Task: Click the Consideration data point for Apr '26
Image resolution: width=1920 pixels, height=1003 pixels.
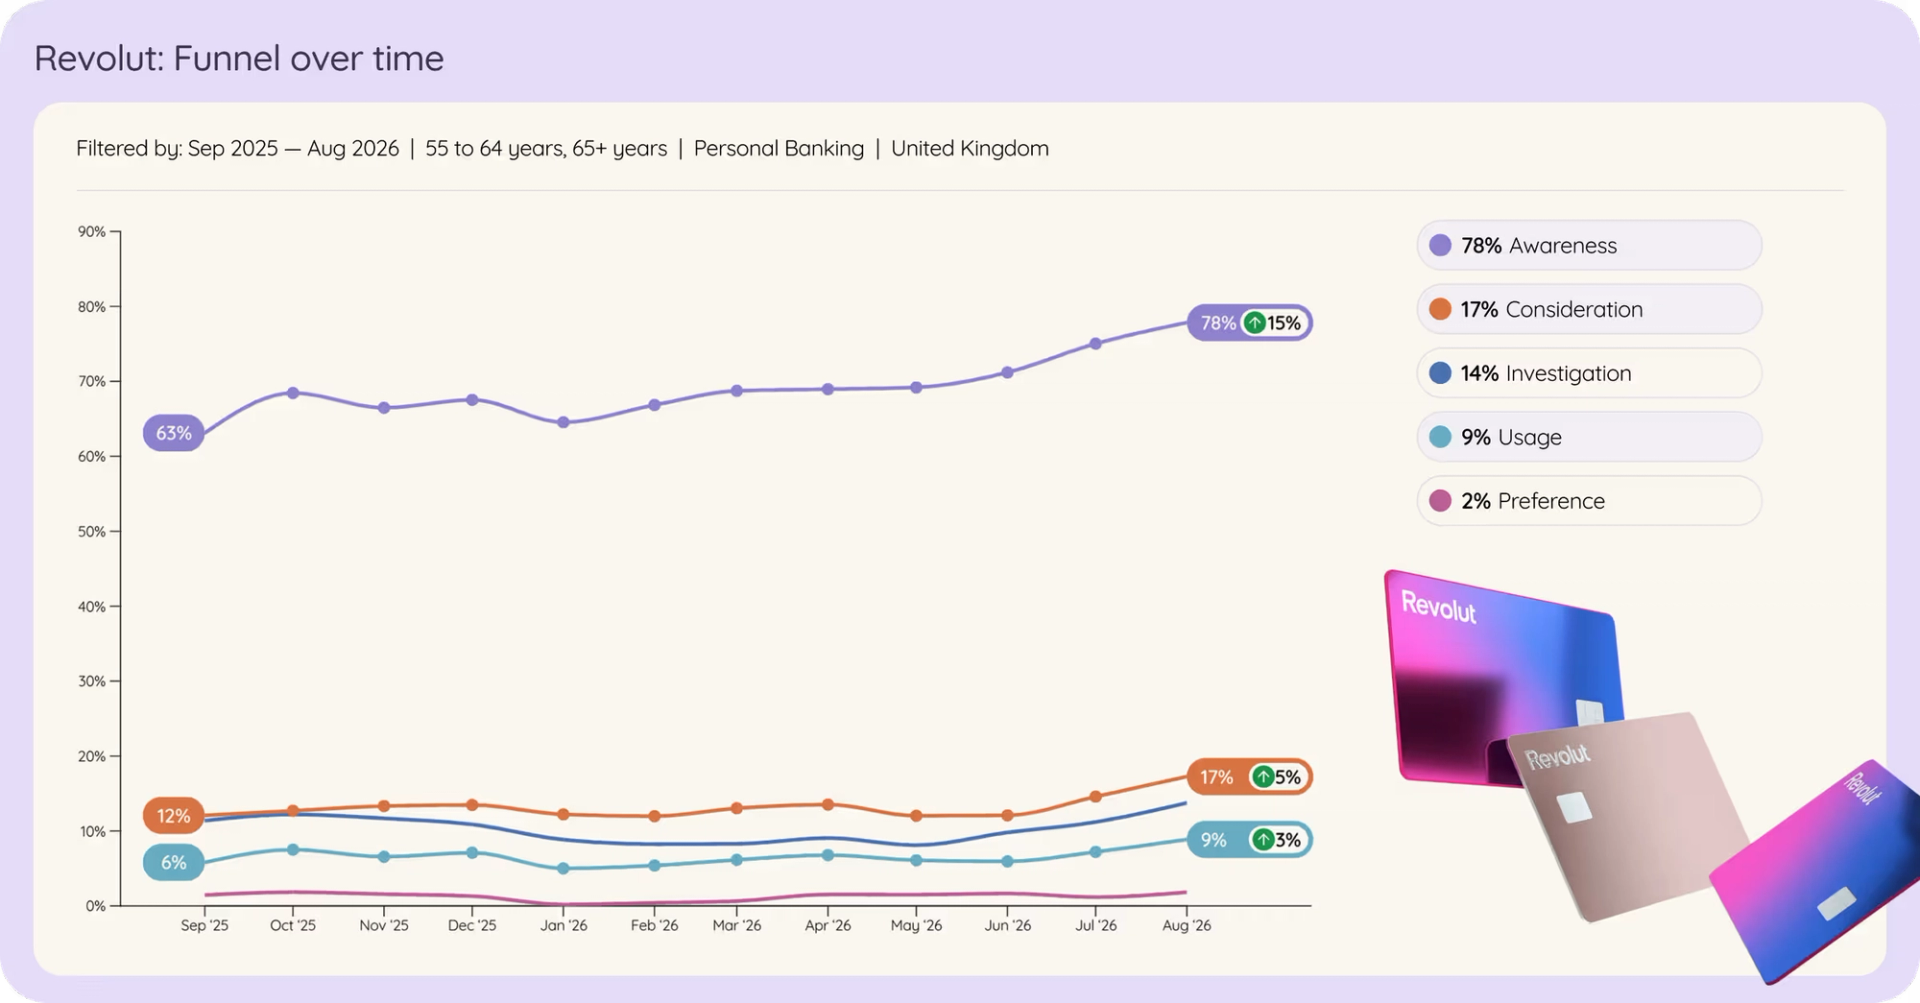Action: pyautogui.click(x=827, y=804)
